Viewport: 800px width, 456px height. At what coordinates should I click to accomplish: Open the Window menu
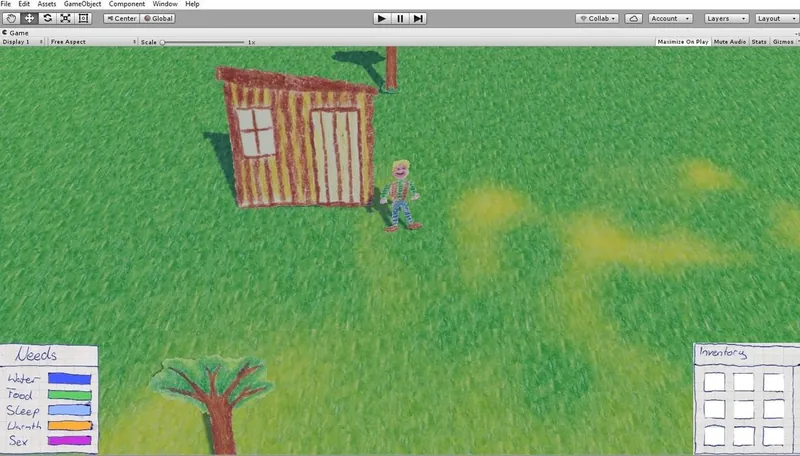click(165, 4)
